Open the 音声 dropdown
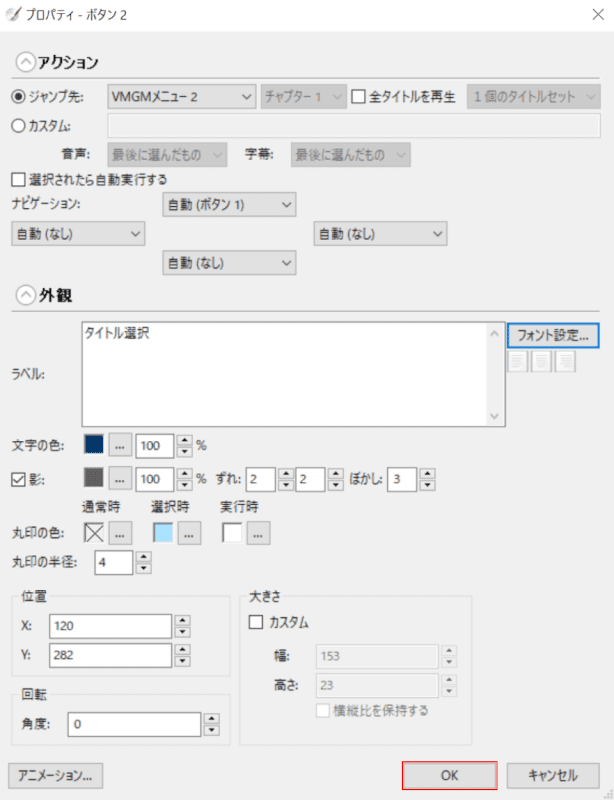Image resolution: width=614 pixels, height=800 pixels. coord(167,155)
